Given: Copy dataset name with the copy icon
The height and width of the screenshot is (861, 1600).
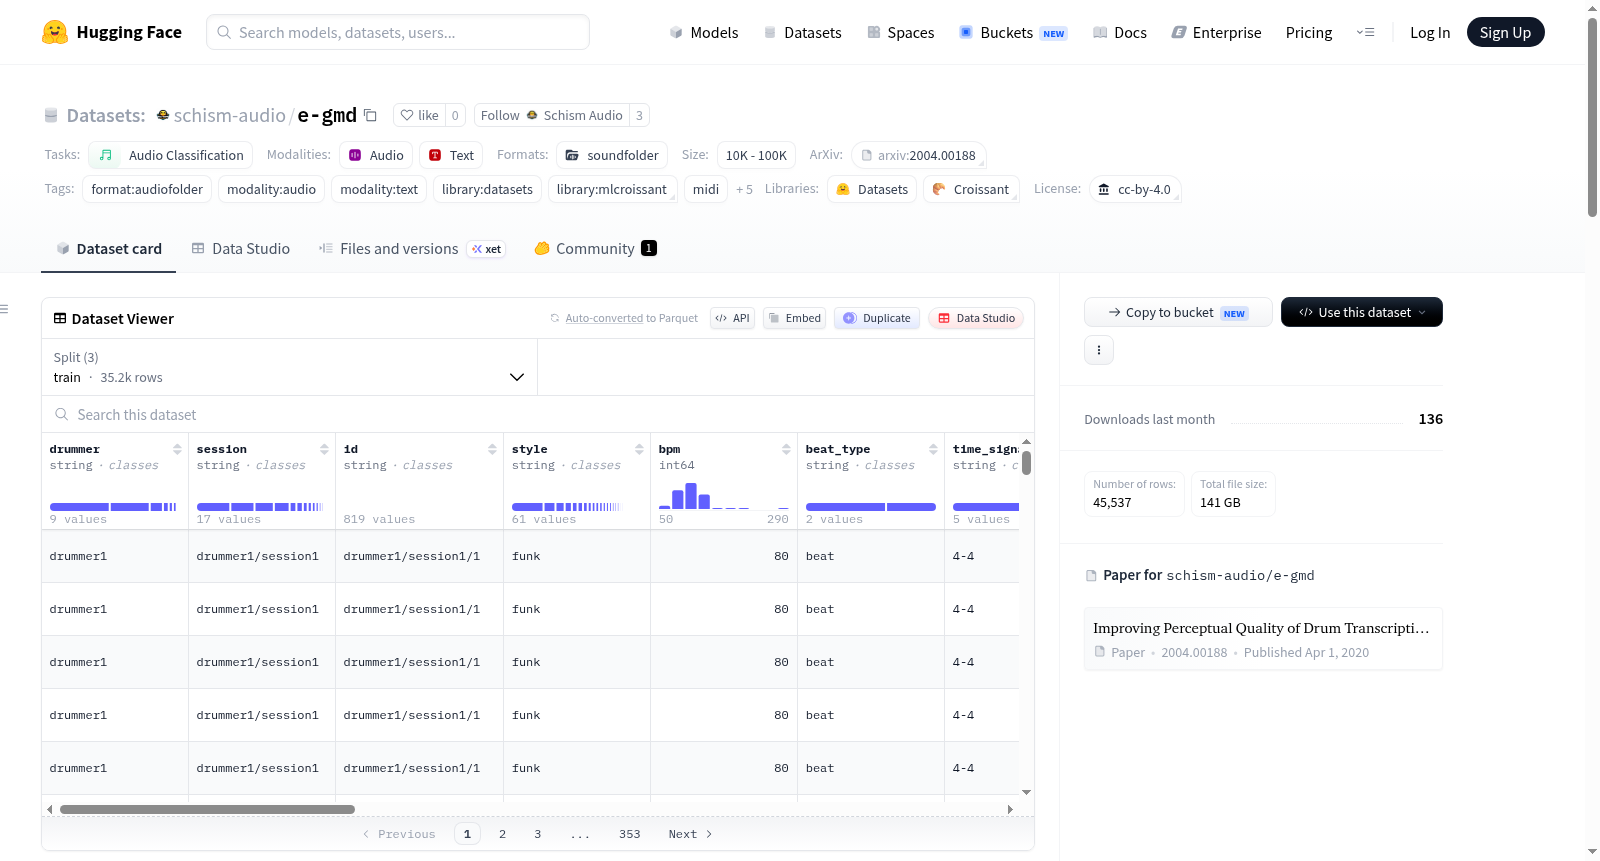Looking at the screenshot, I should tap(370, 115).
